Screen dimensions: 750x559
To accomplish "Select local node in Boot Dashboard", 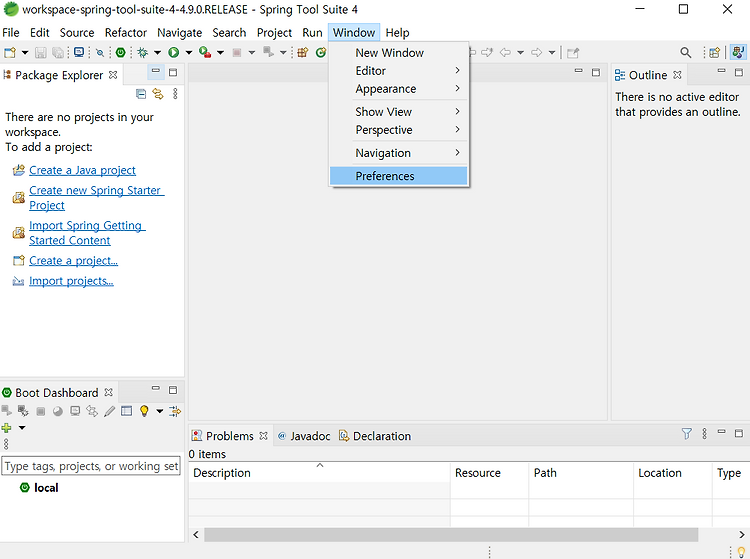I will (x=39, y=488).
